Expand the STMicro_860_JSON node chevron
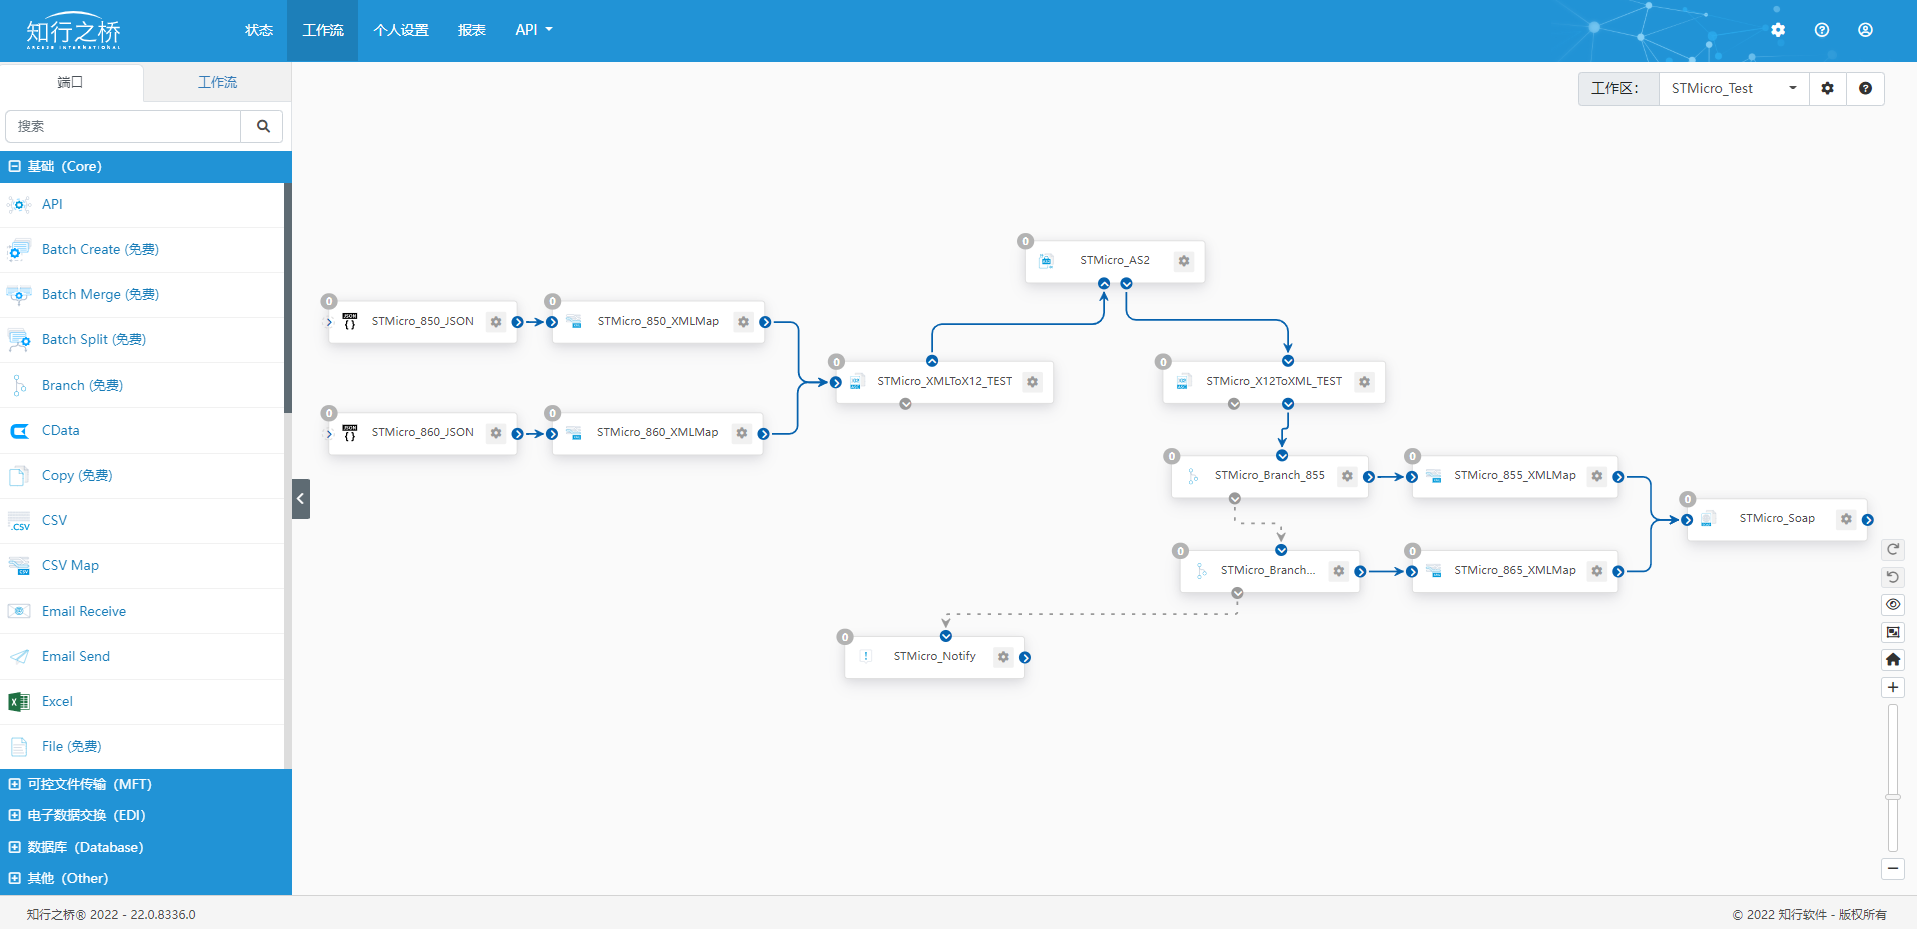 (x=329, y=433)
